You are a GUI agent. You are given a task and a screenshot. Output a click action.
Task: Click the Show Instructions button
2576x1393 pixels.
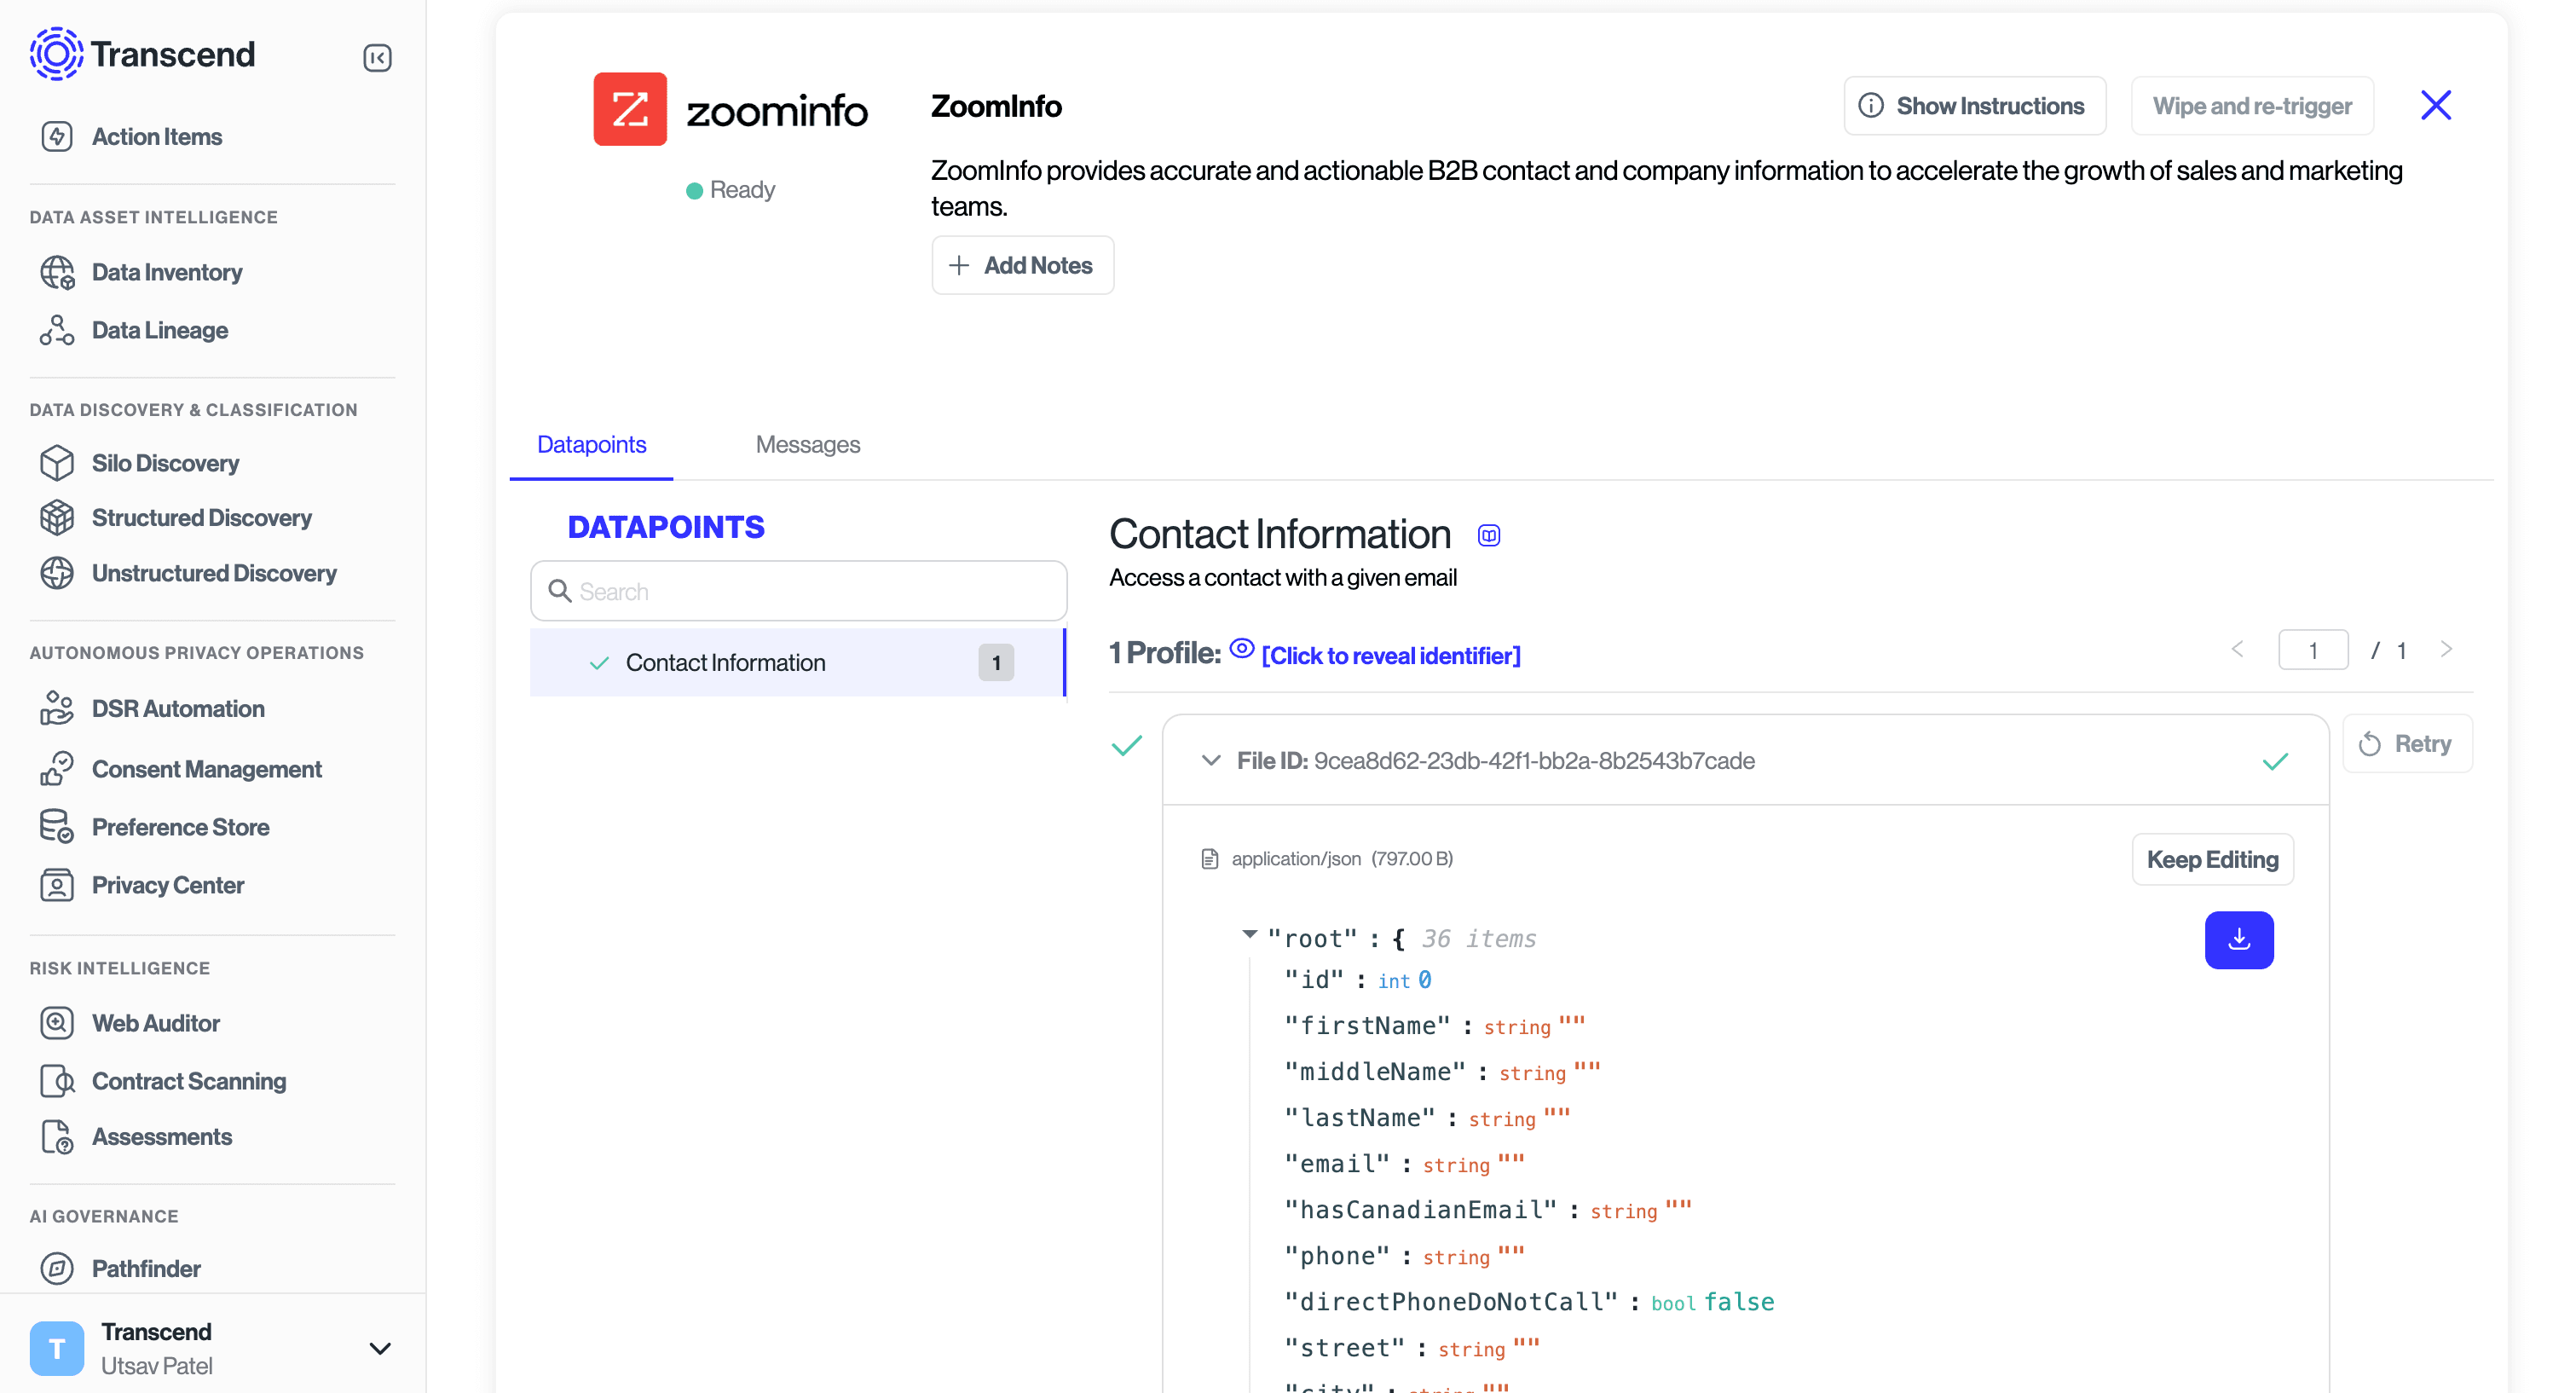1974,105
